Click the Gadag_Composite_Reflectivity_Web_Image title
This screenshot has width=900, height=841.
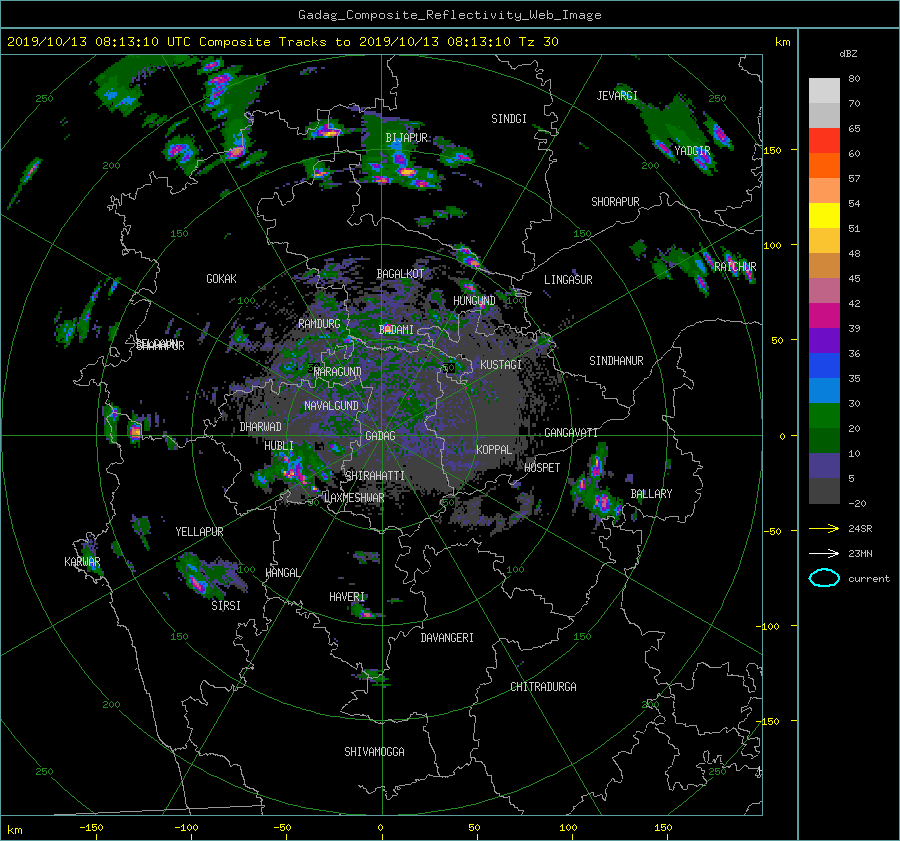pyautogui.click(x=449, y=15)
